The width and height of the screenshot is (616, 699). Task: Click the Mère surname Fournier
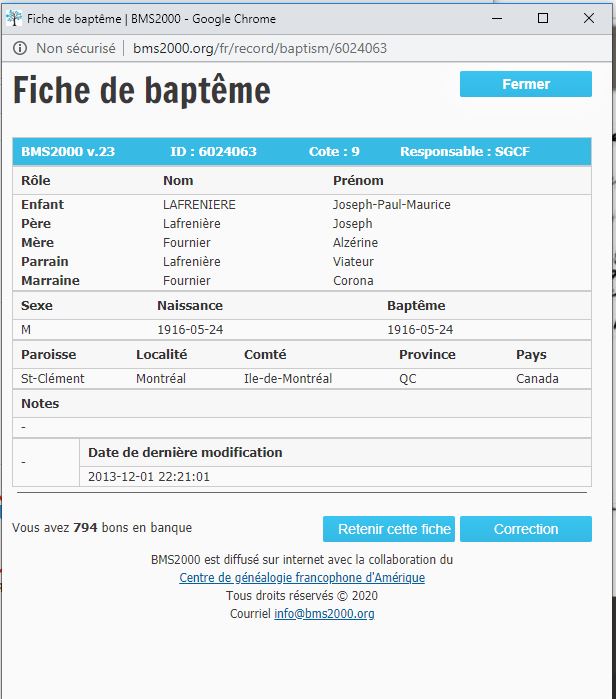[187, 243]
